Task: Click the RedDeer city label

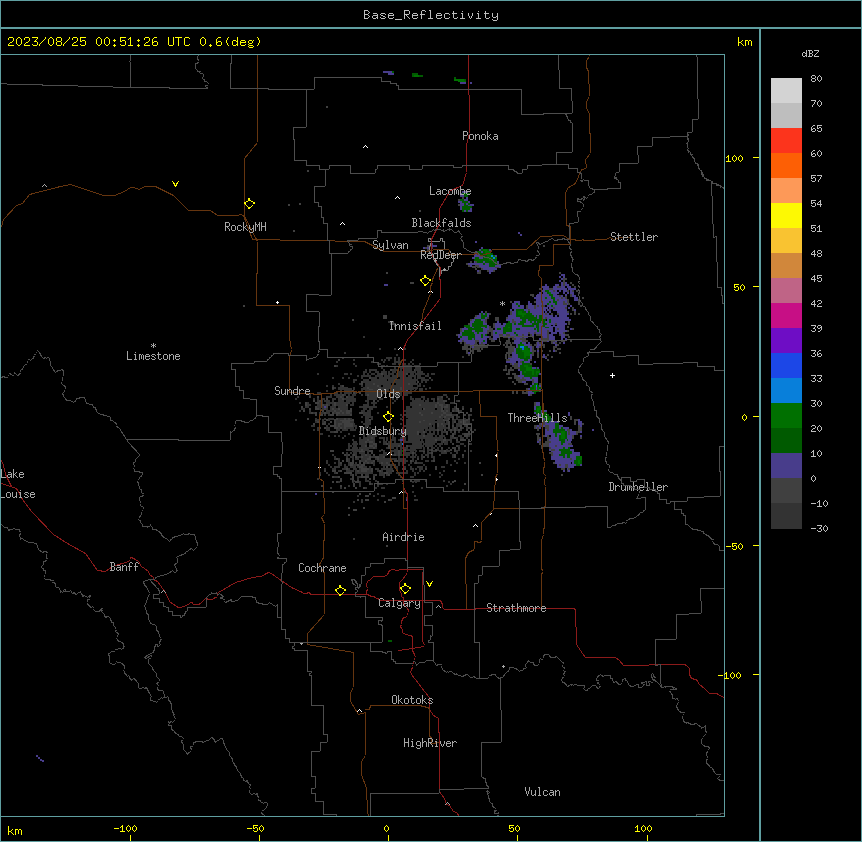Action: tap(441, 255)
